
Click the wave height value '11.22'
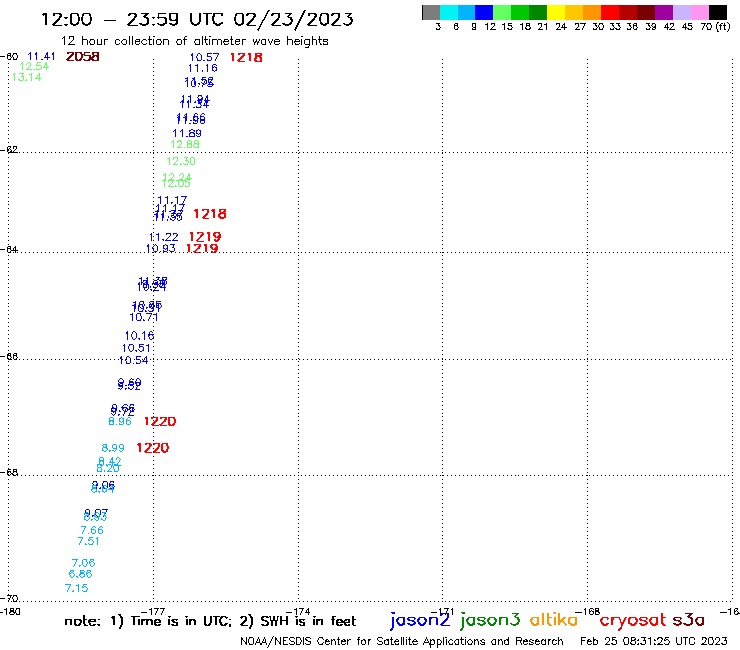point(164,237)
